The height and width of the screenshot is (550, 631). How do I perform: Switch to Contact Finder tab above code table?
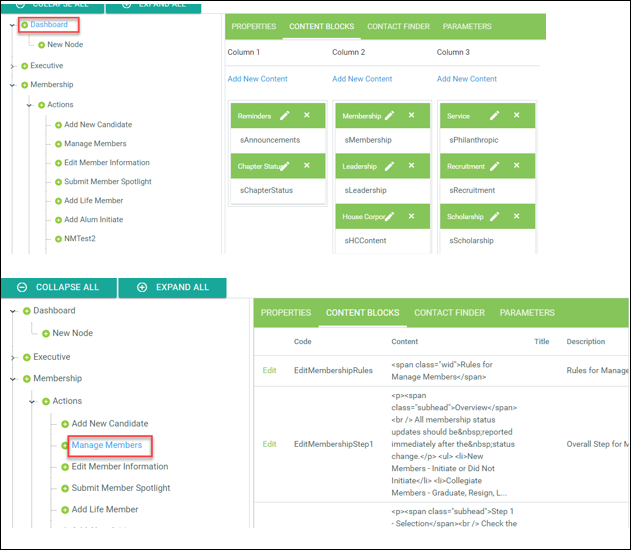[449, 313]
